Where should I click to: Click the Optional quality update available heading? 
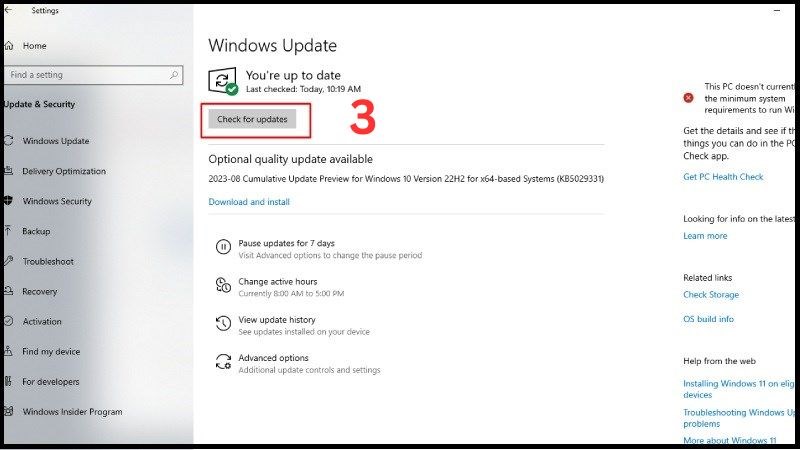[x=290, y=159]
